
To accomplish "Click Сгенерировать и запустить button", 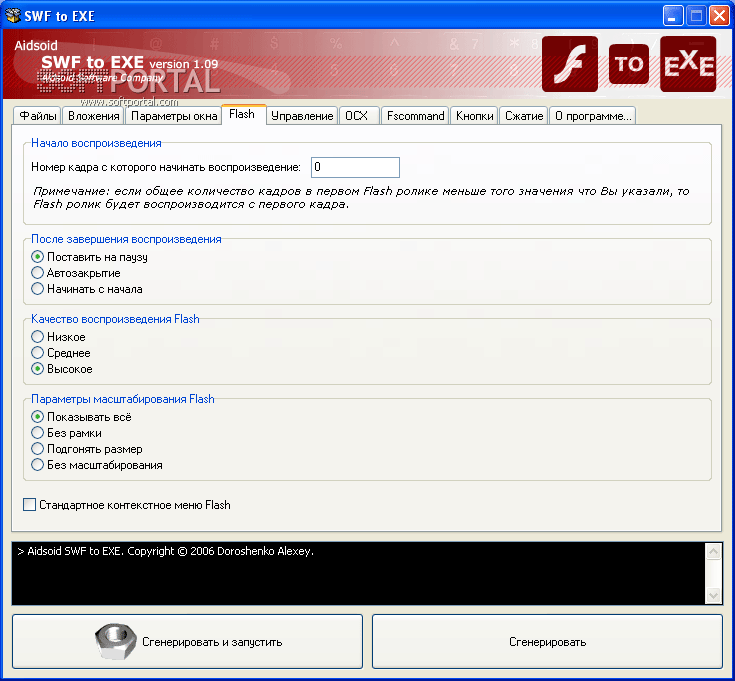I will (188, 641).
